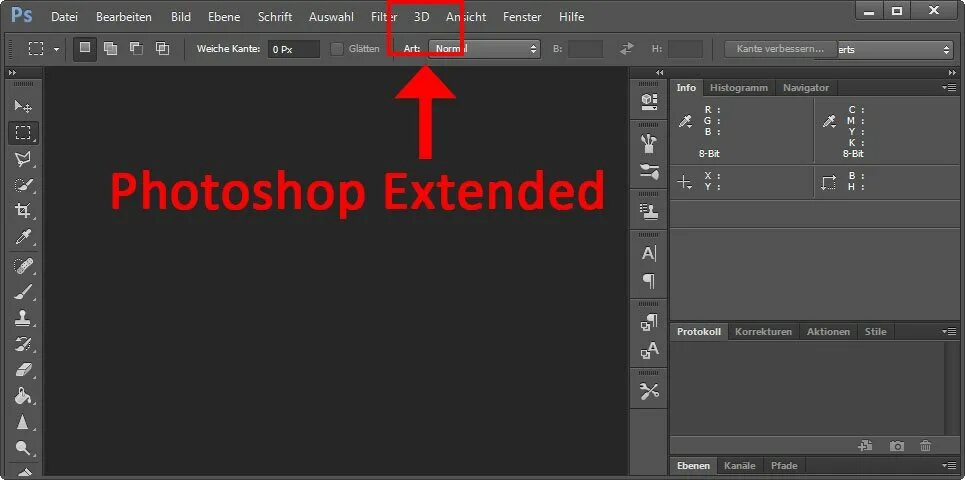
Task: Click the trash icon in Protokoll panel
Action: (926, 446)
